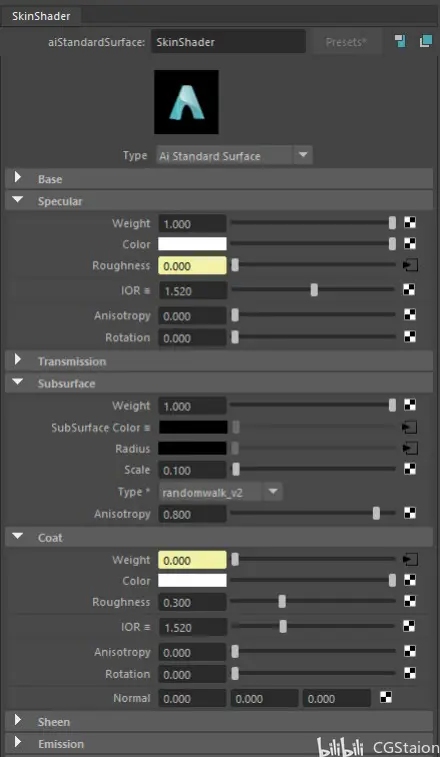Click the second Coat Normal value field
Image resolution: width=440 pixels, height=757 pixels.
[x=264, y=699]
